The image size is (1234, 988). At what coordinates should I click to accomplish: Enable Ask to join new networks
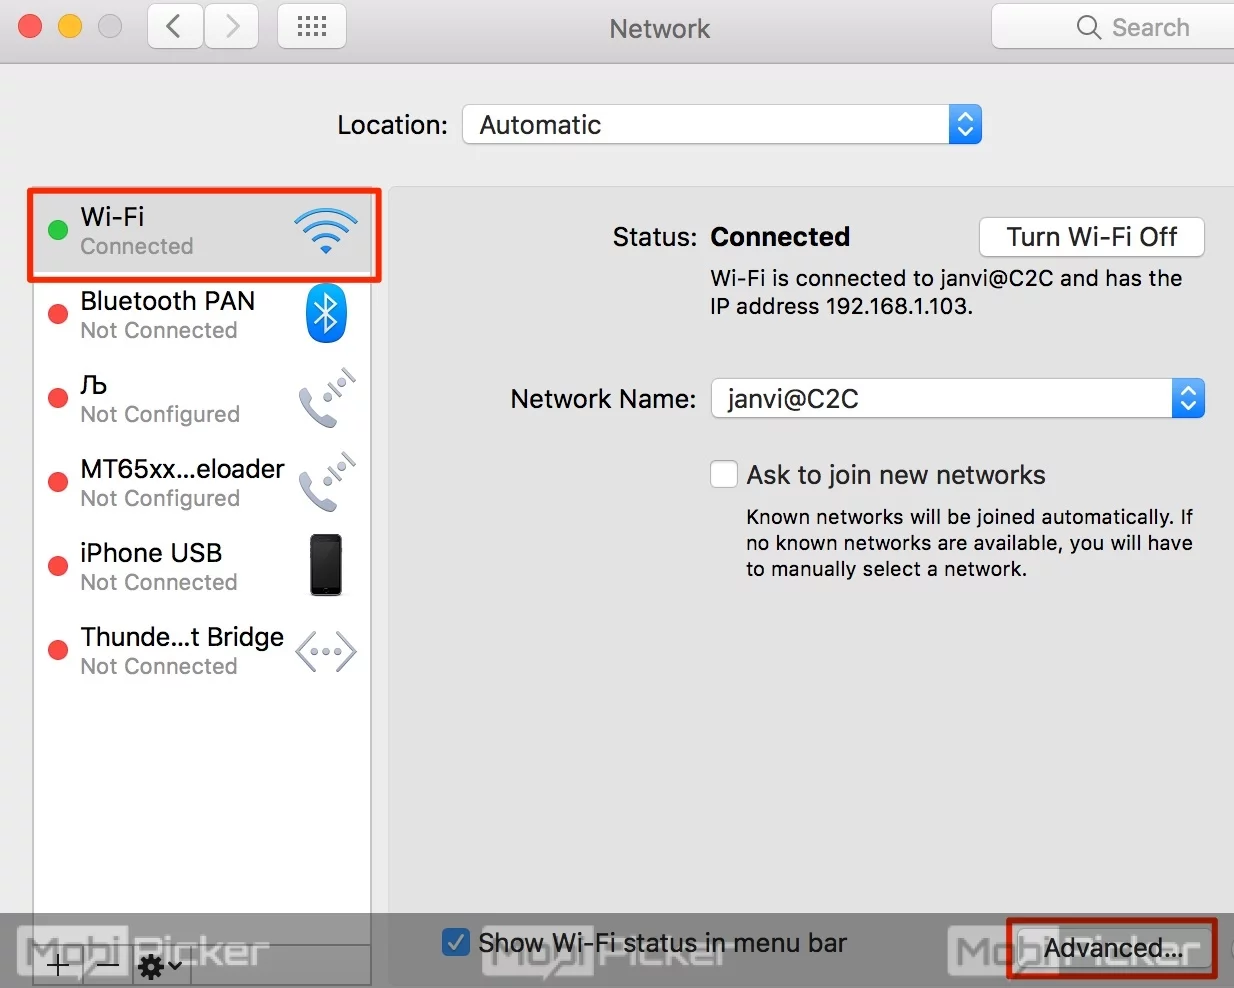point(724,474)
